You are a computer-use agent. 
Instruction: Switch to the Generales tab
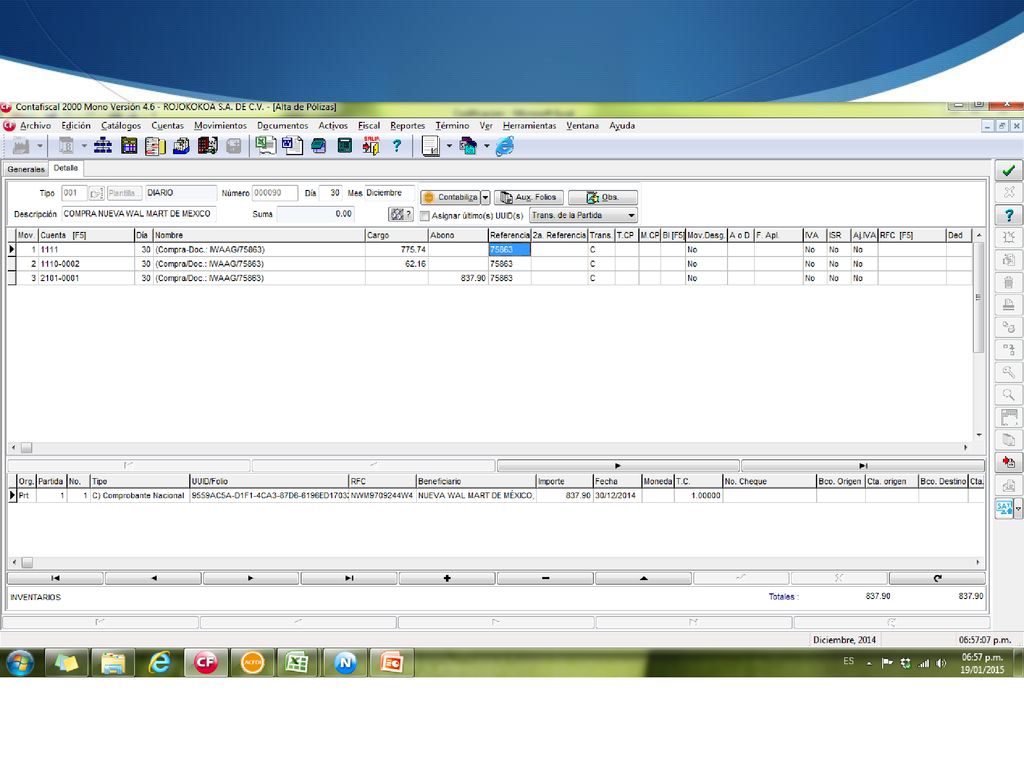26,169
